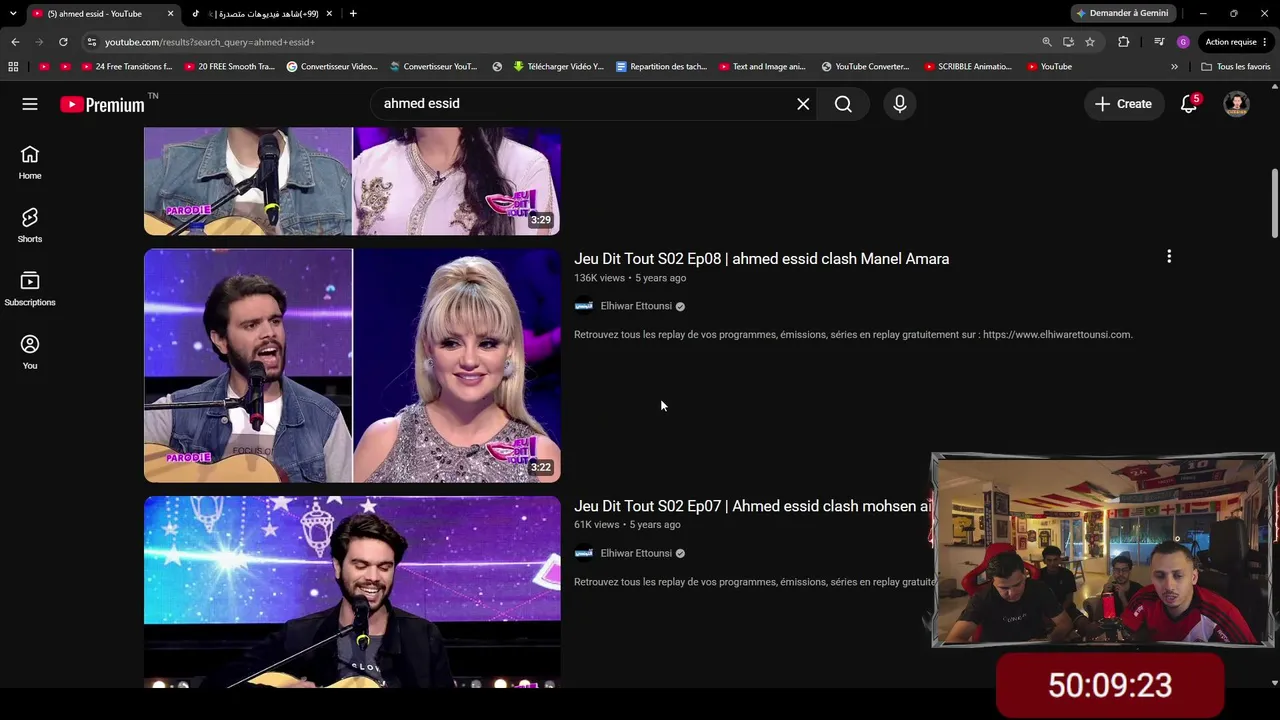Open the media control icon in toolbar
This screenshot has width=1280, height=720.
(x=1159, y=42)
